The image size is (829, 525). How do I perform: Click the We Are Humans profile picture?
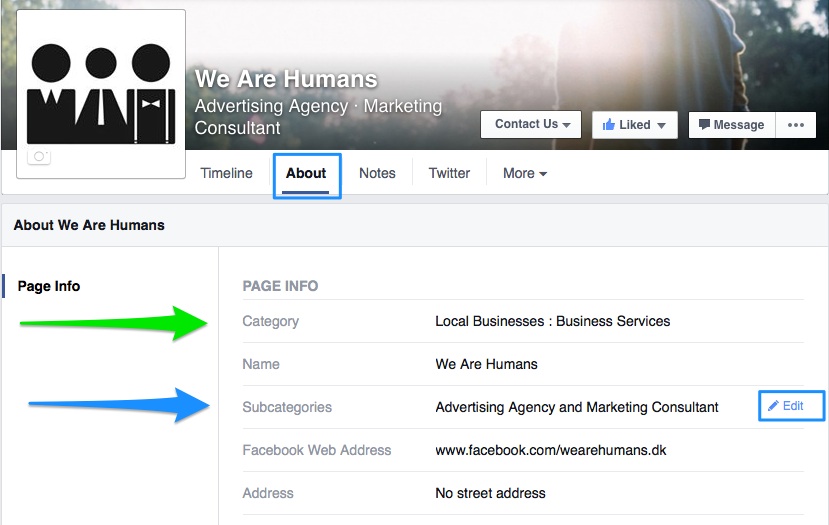click(x=101, y=94)
